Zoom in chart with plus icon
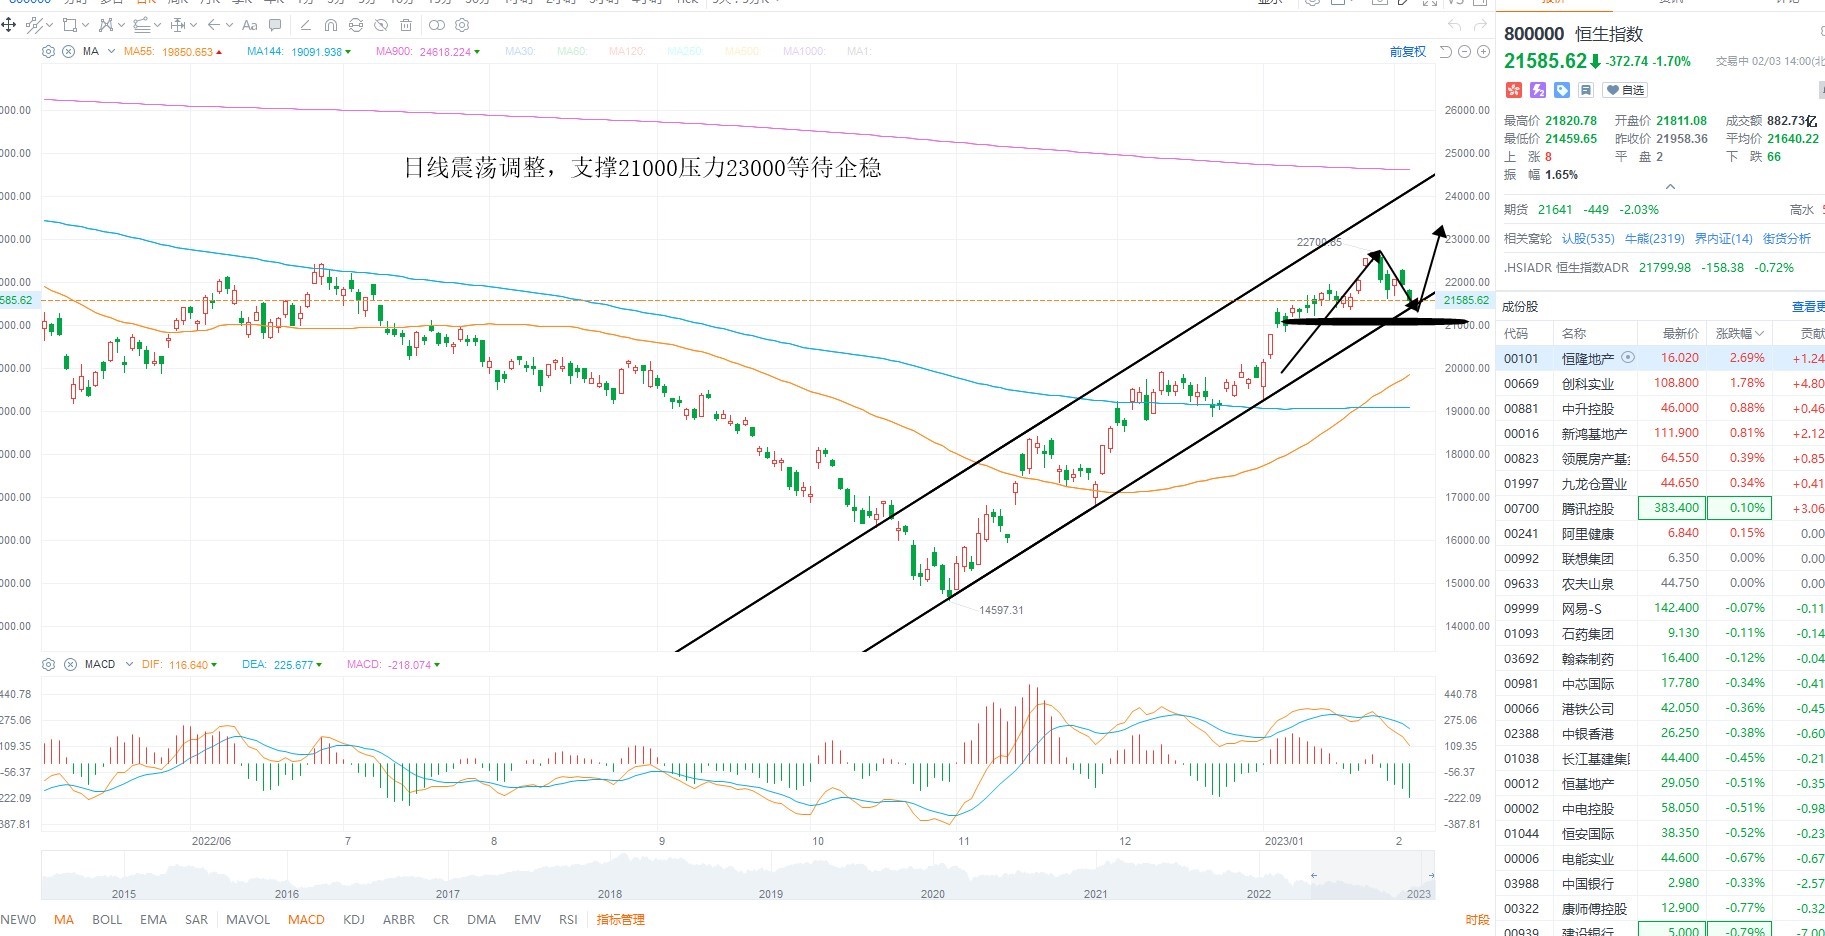 point(1483,51)
